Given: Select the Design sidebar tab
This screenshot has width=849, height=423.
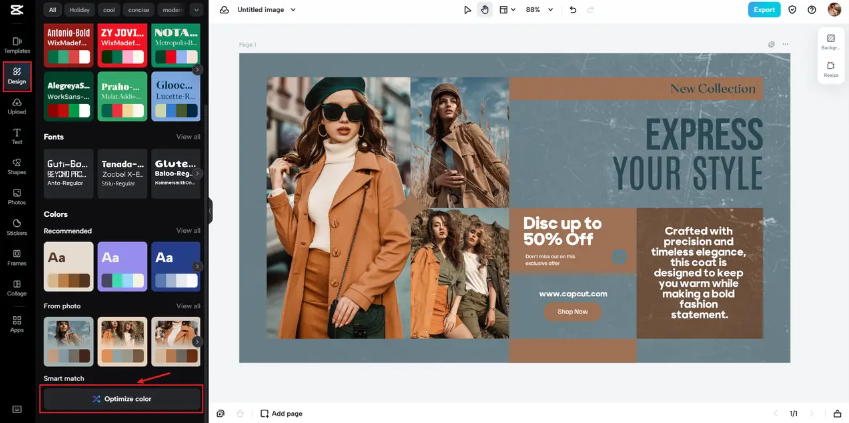Looking at the screenshot, I should (x=17, y=76).
